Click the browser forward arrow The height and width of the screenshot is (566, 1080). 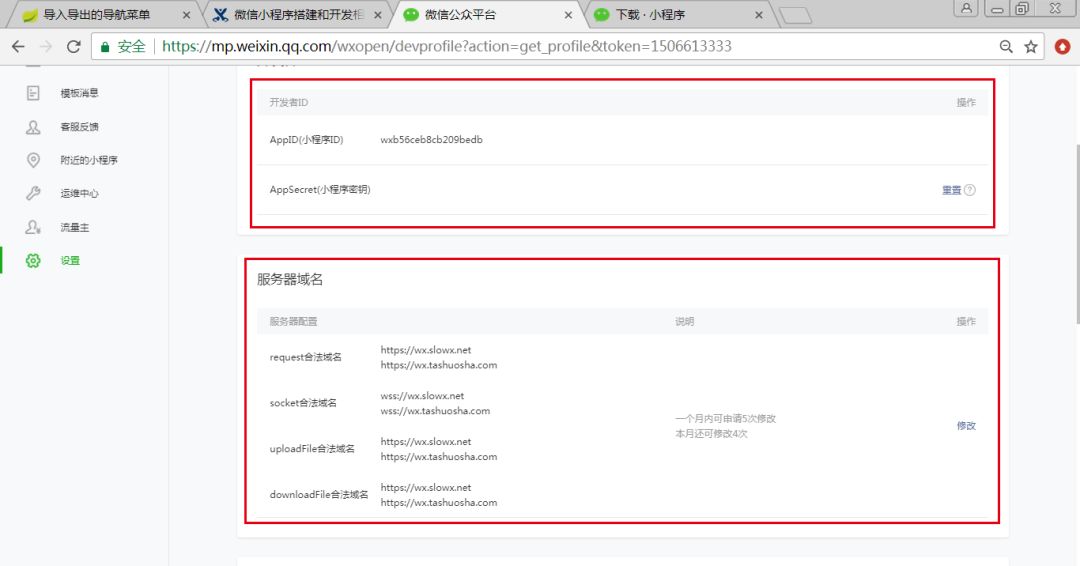[46, 46]
